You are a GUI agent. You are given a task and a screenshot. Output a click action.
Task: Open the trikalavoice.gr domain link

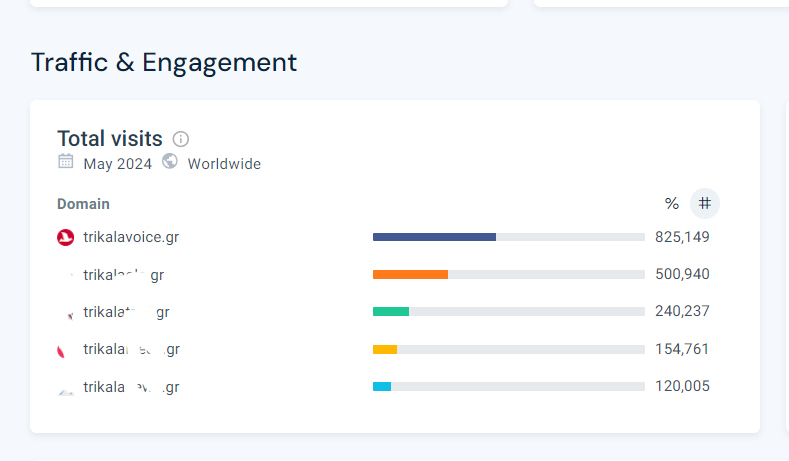(131, 237)
